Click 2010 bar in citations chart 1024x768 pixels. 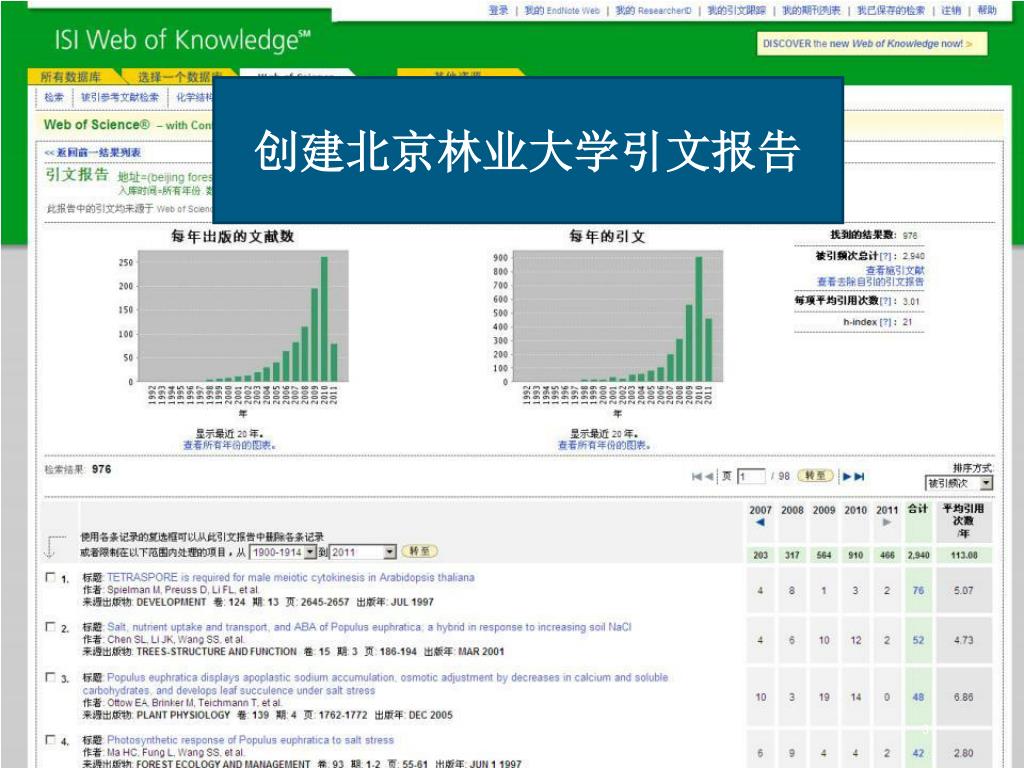tap(699, 319)
